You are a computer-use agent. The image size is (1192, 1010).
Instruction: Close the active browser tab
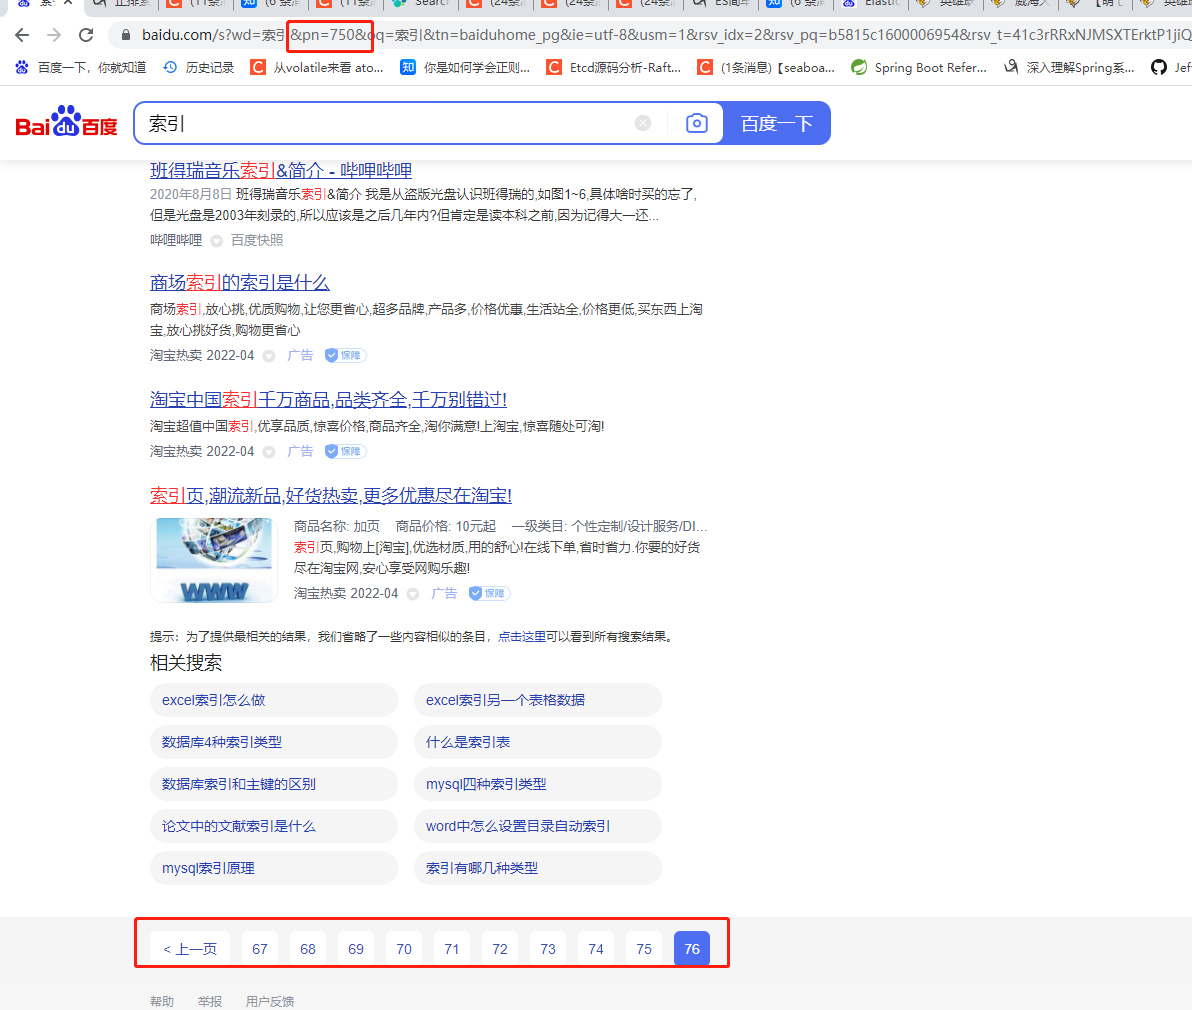click(x=68, y=3)
